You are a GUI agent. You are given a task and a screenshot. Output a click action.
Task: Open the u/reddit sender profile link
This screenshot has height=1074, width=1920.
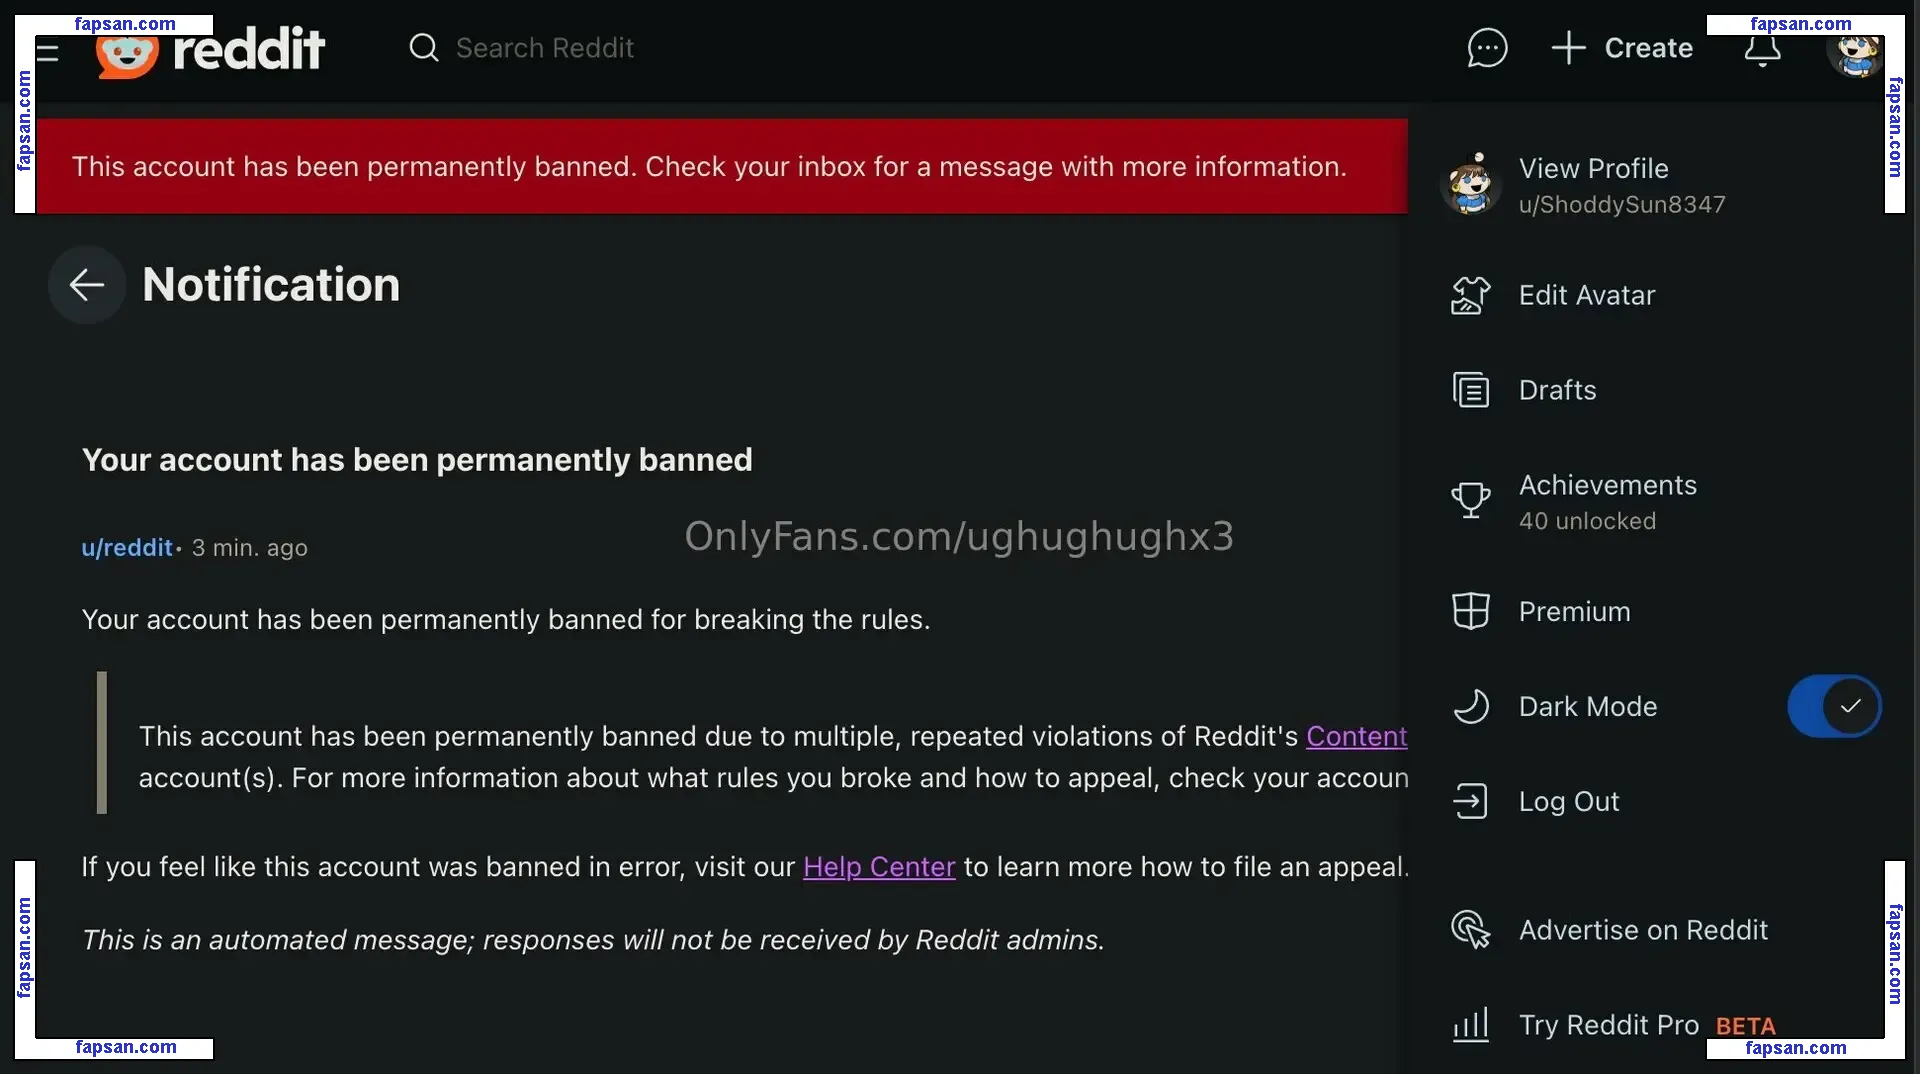click(127, 548)
